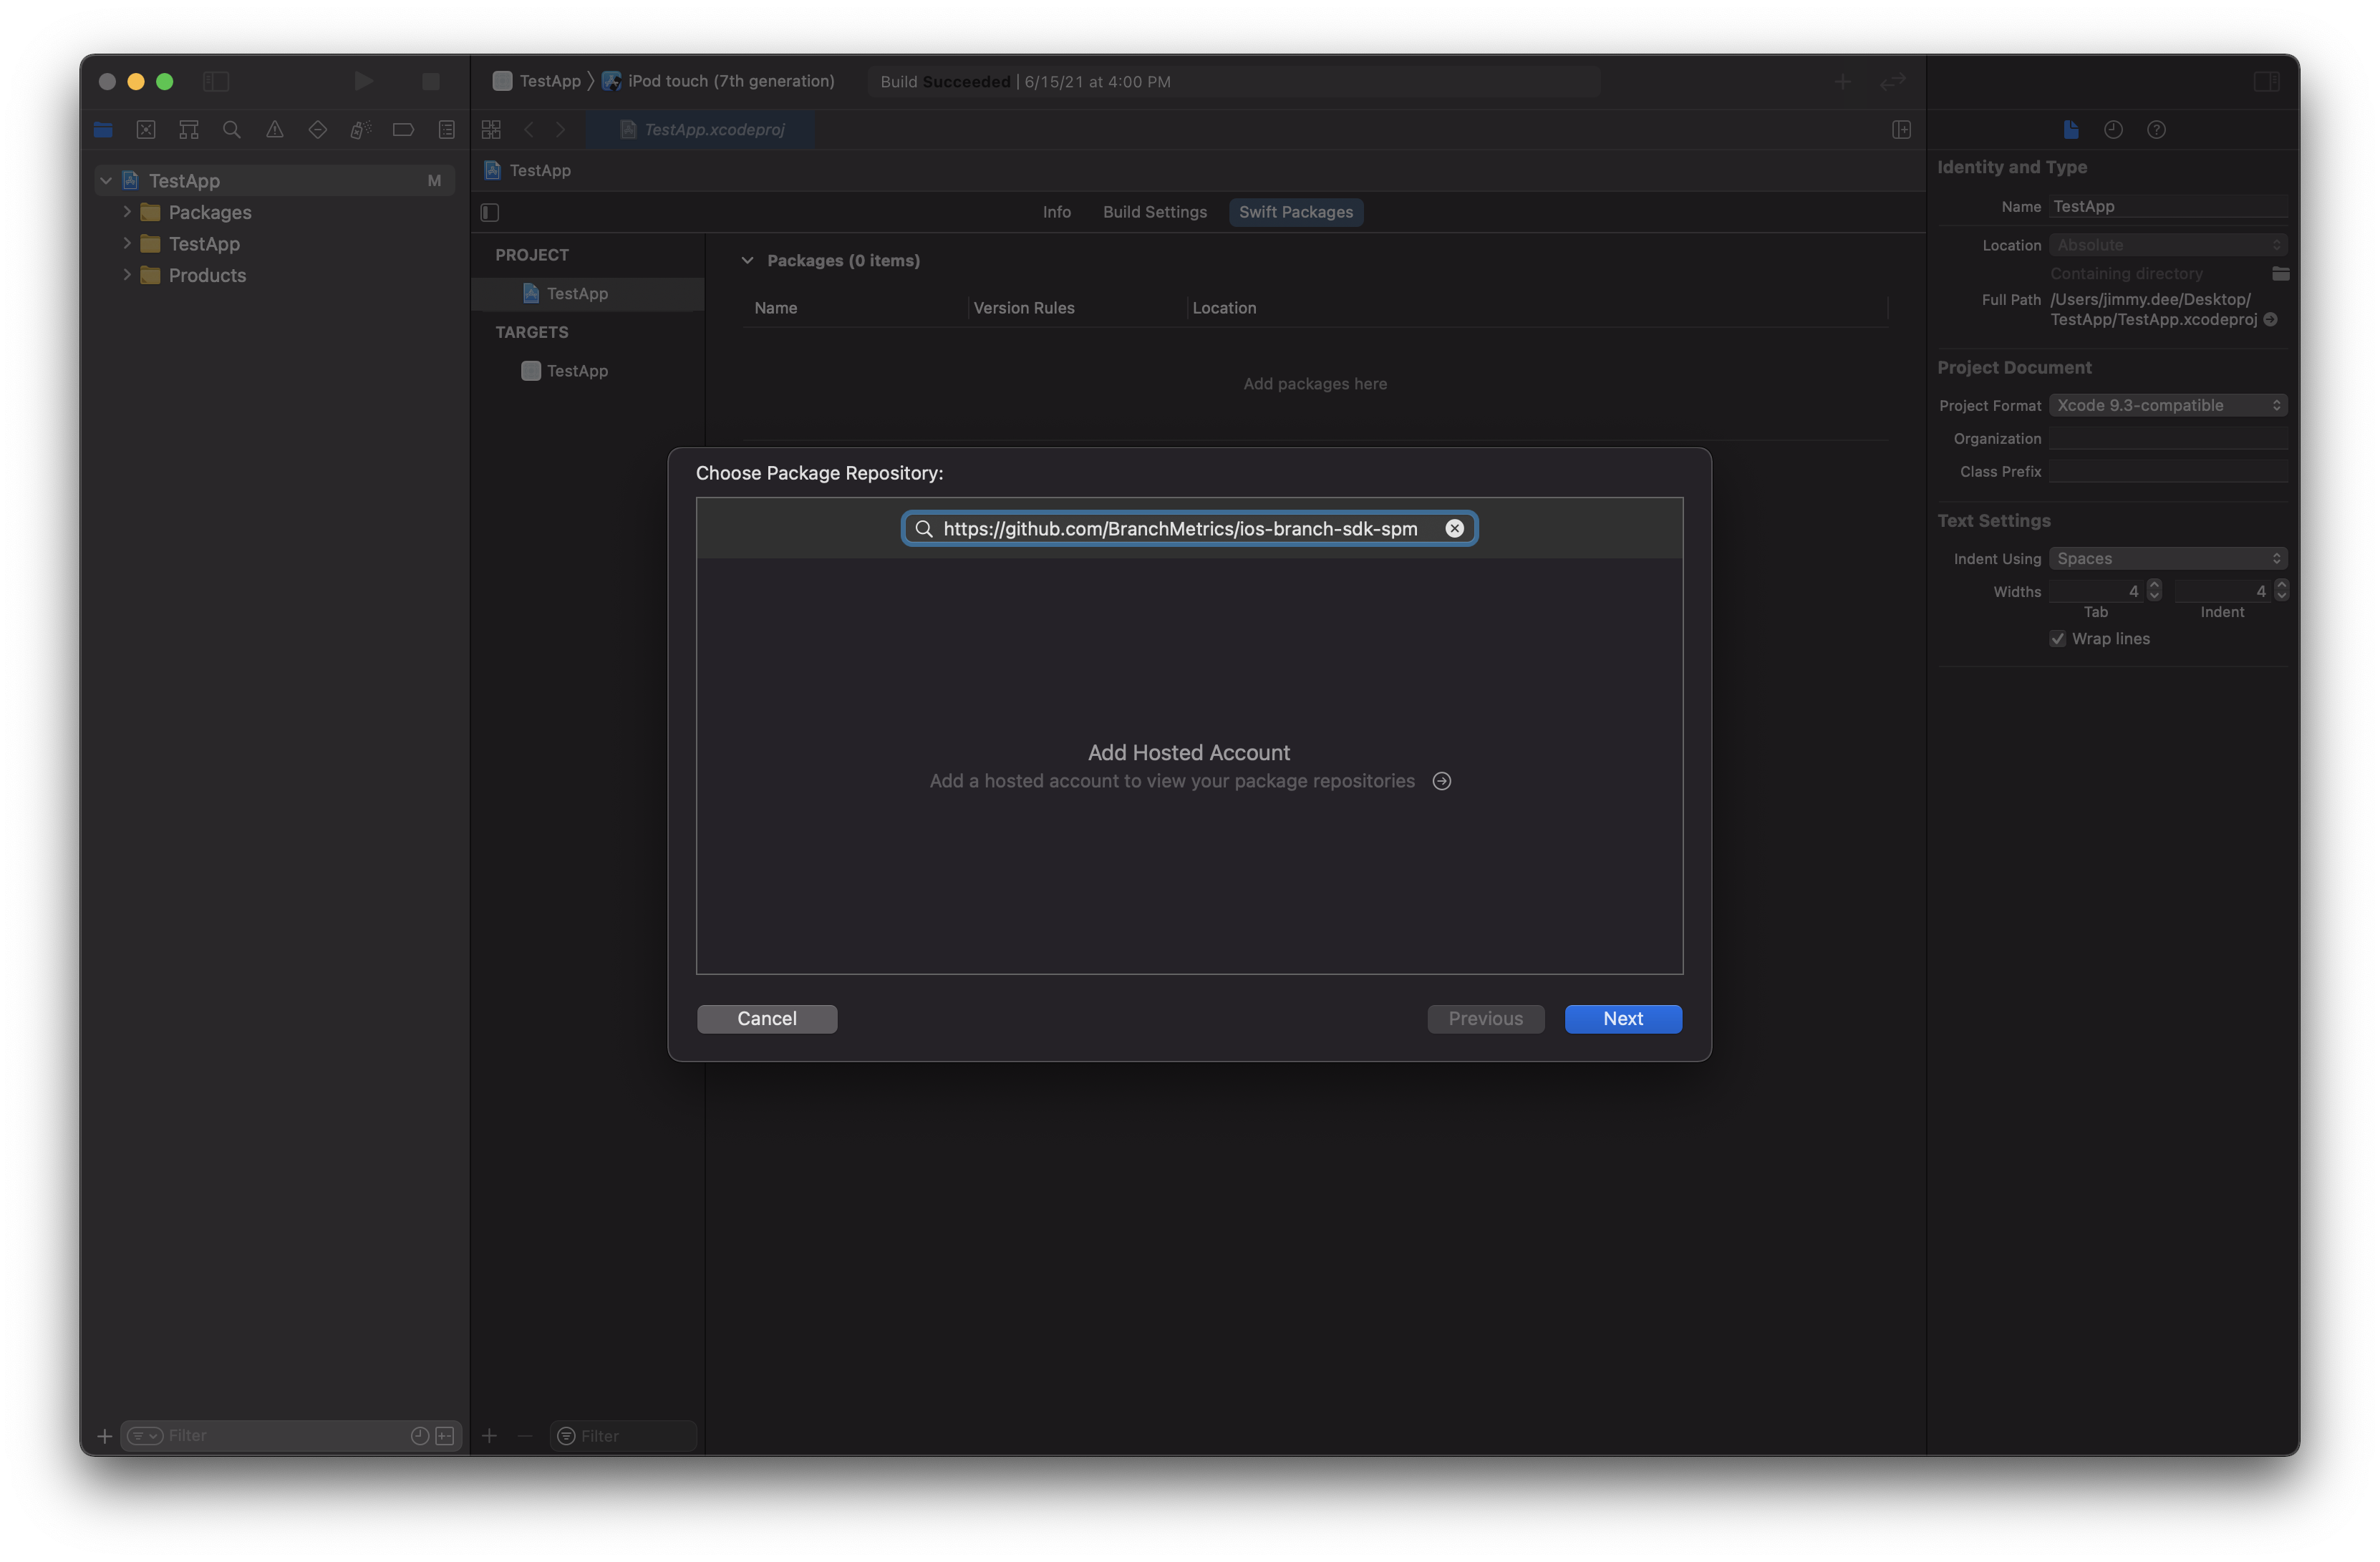Open the Find navigator magnifier icon
The image size is (2380, 1562).
[x=232, y=130]
